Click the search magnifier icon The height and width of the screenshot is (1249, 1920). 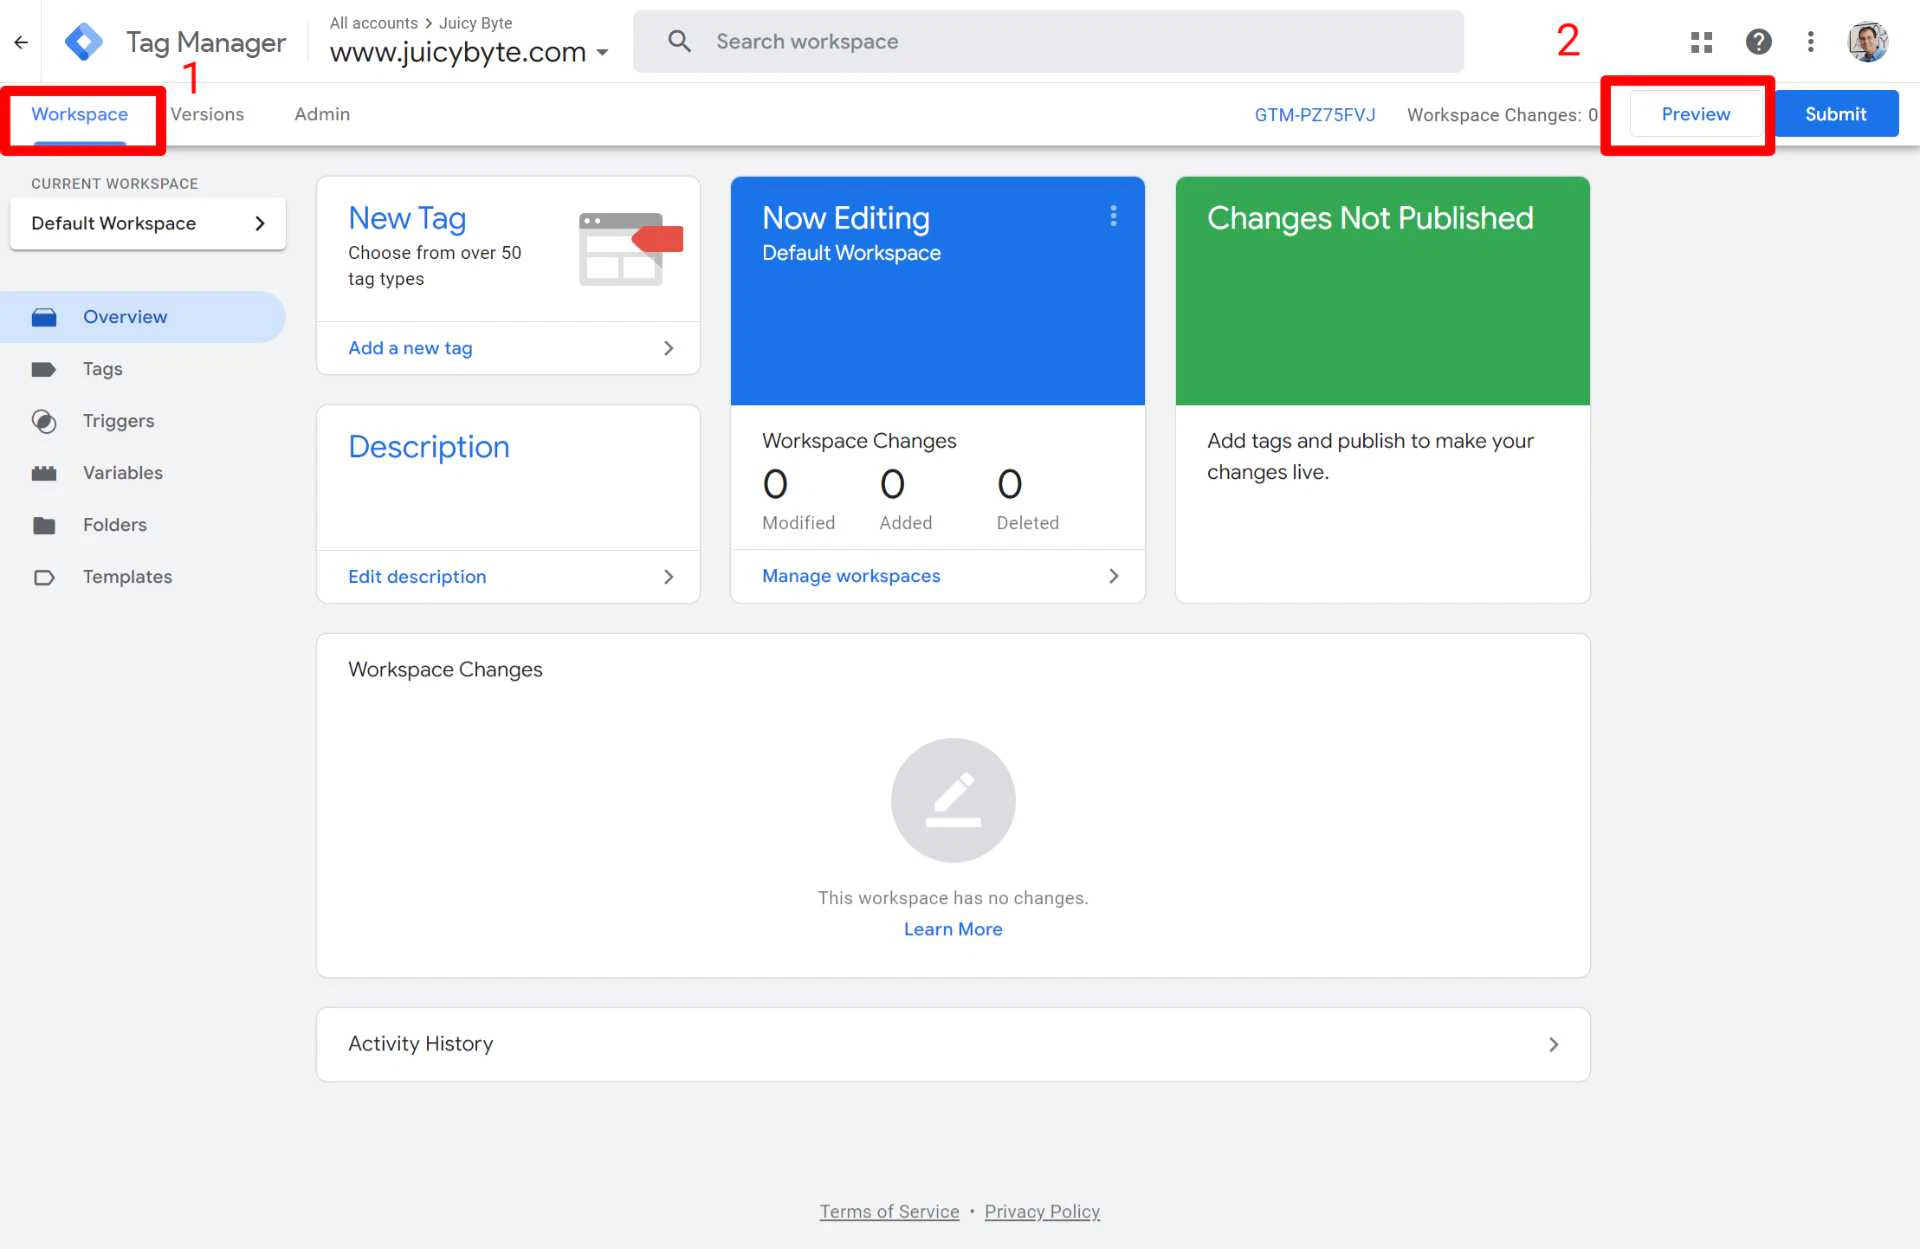coord(679,41)
